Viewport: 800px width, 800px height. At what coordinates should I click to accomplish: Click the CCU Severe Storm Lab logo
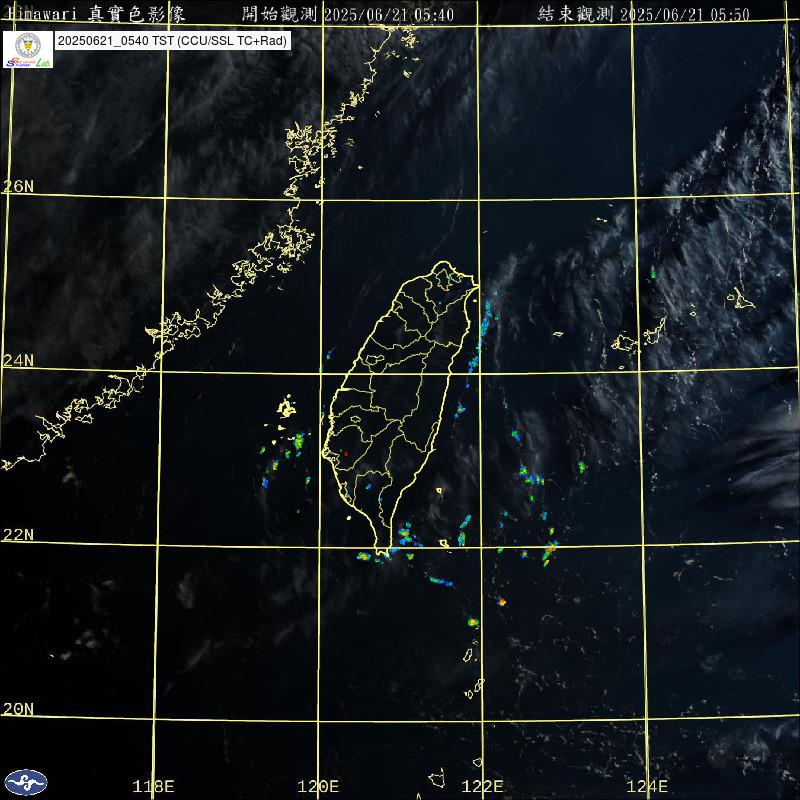click(28, 49)
